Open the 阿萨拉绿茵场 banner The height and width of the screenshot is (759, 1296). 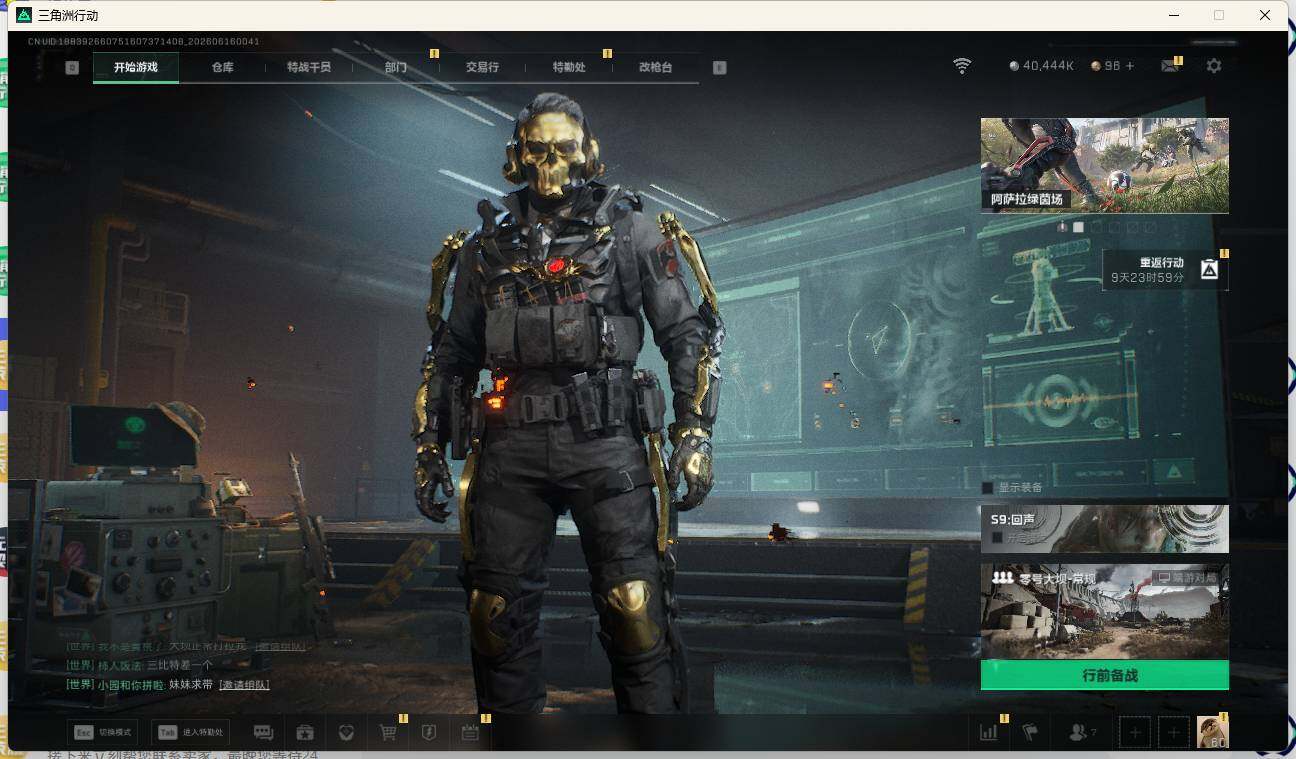(x=1104, y=165)
